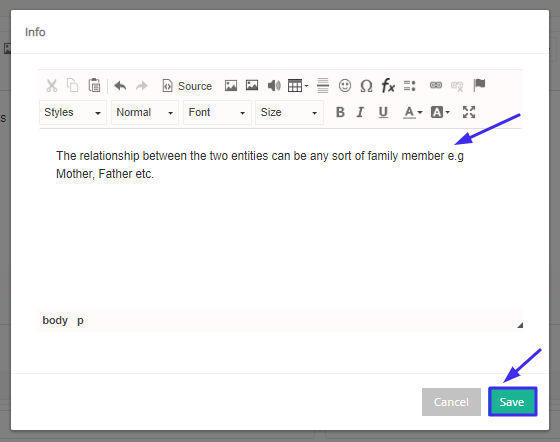560x442 pixels.
Task: Expand the Font dropdown
Action: click(x=217, y=112)
